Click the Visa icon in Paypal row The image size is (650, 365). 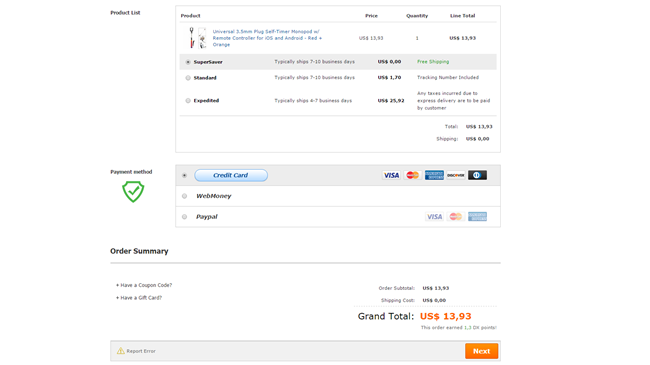pos(434,217)
